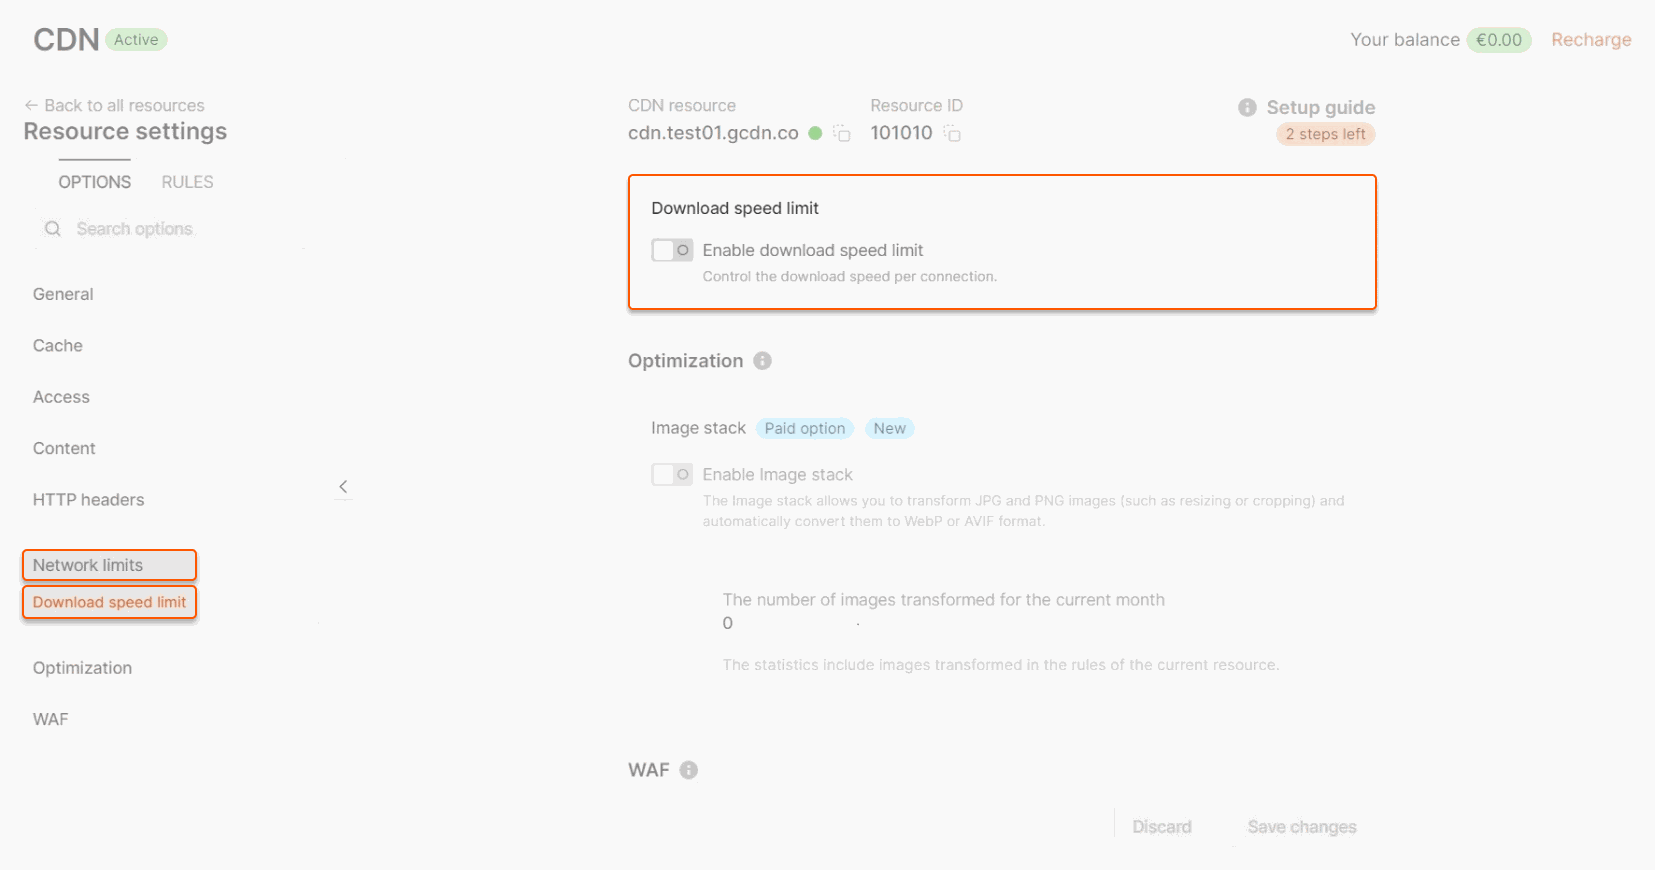This screenshot has height=870, width=1655.
Task: Collapse the sidebar with the chevron
Action: coord(343,487)
